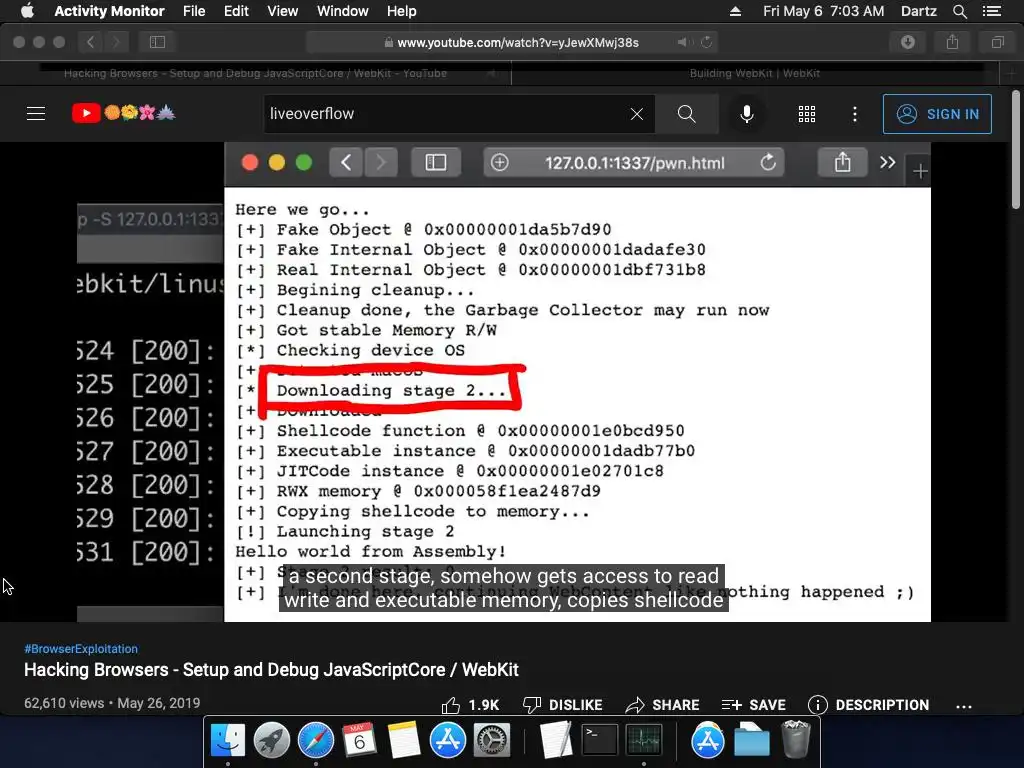Screen dimensions: 1024x768
Task: Open Spotlight search in menu bar
Action: tap(959, 11)
